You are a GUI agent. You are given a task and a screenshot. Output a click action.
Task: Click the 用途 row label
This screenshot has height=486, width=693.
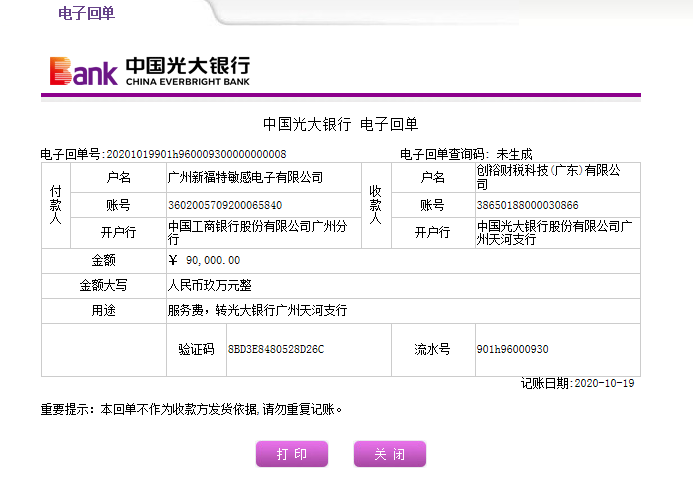pyautogui.click(x=103, y=310)
